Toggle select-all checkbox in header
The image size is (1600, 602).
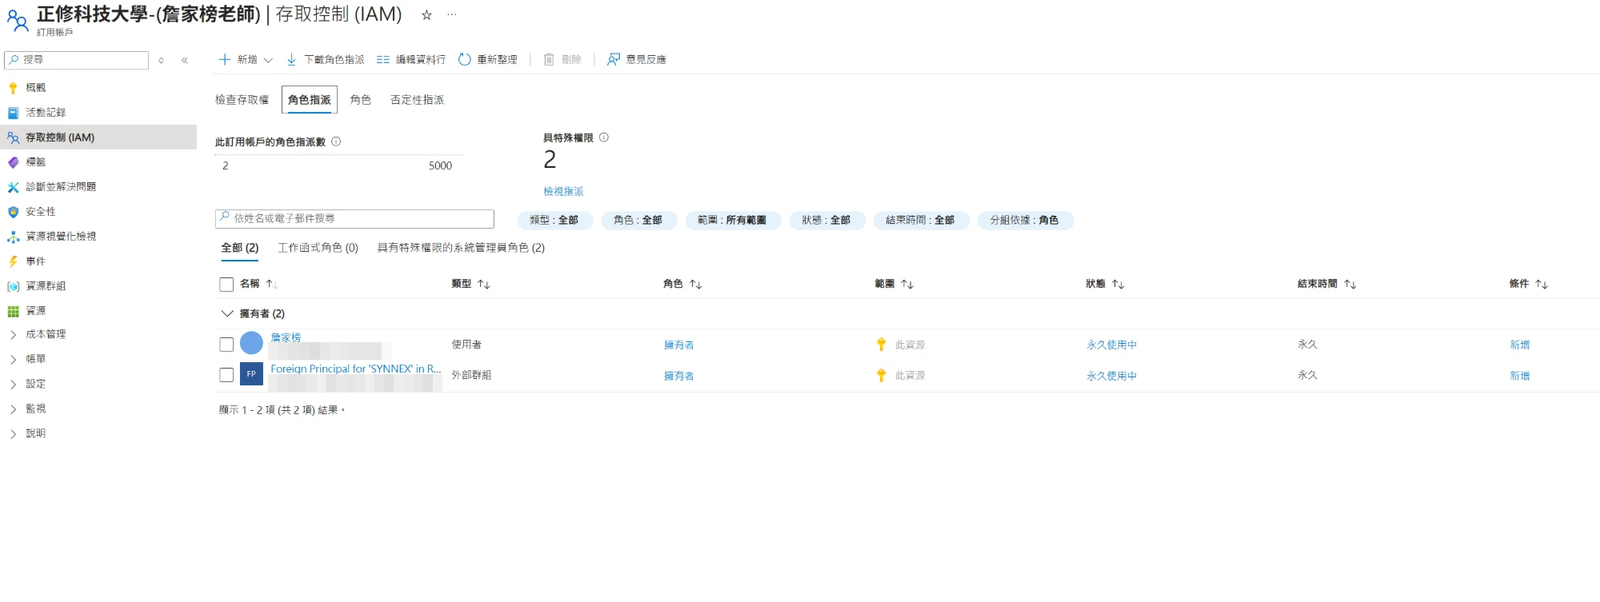pyautogui.click(x=226, y=284)
